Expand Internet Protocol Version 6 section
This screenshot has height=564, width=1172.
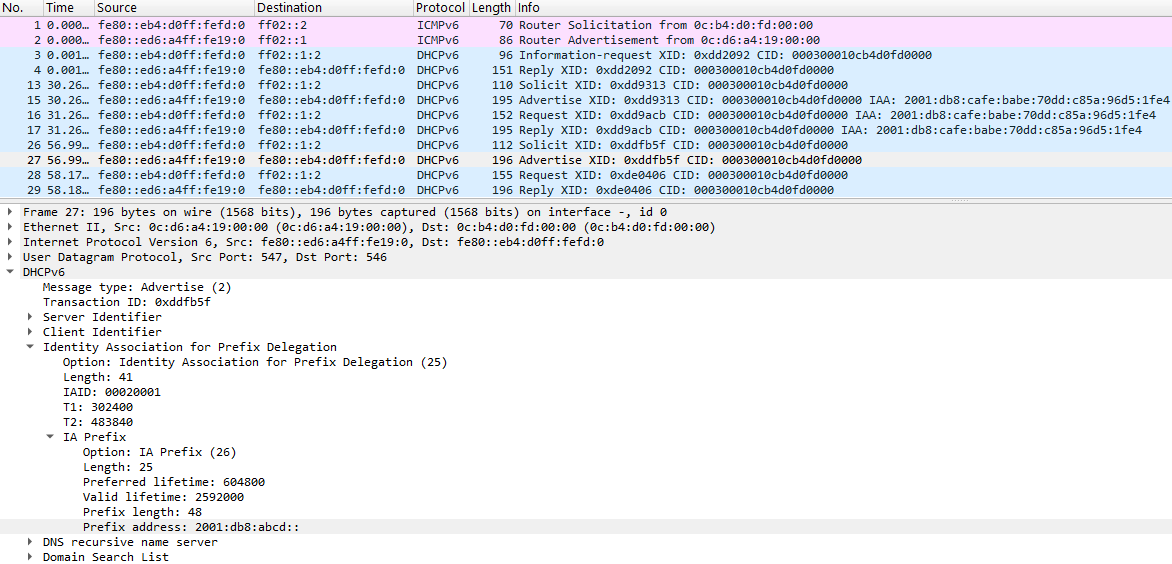[x=9, y=242]
